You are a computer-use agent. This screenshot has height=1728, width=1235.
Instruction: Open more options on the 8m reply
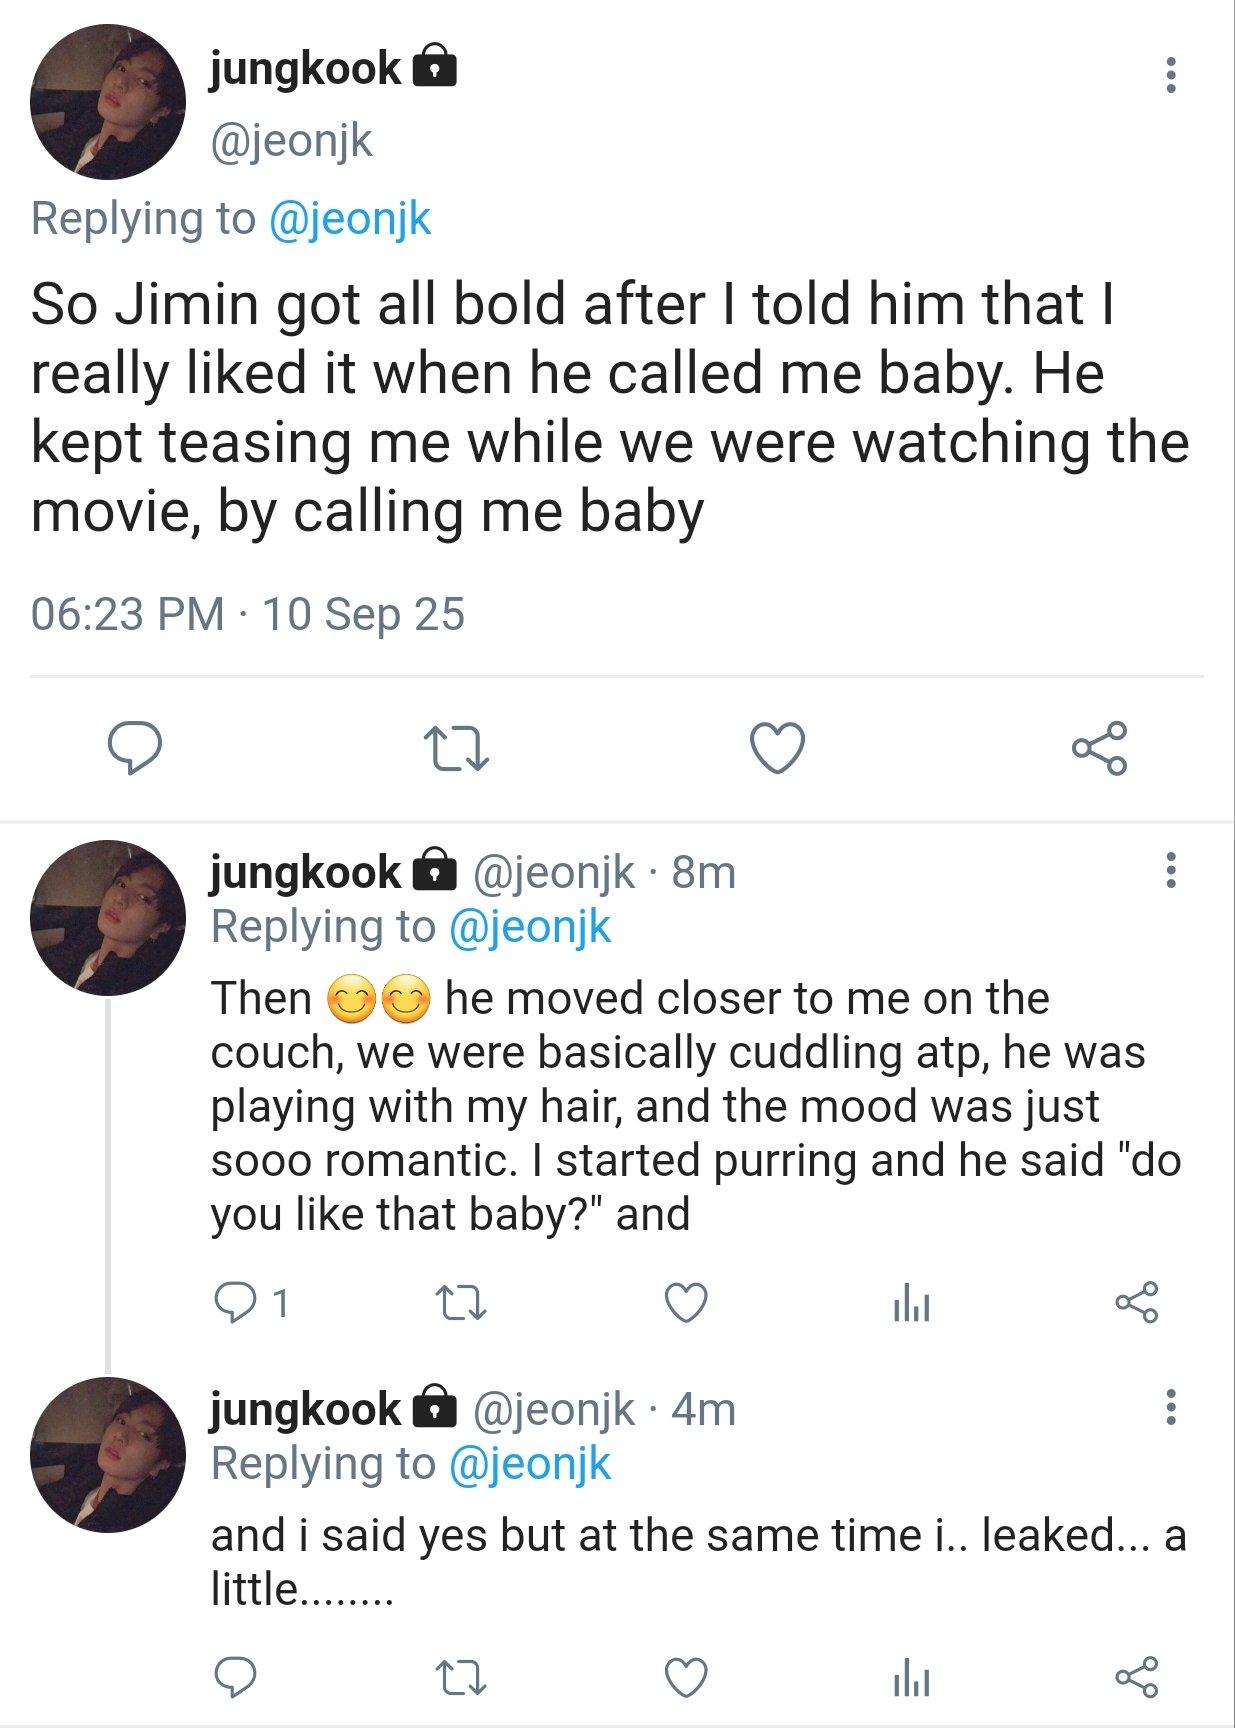[x=1170, y=871]
